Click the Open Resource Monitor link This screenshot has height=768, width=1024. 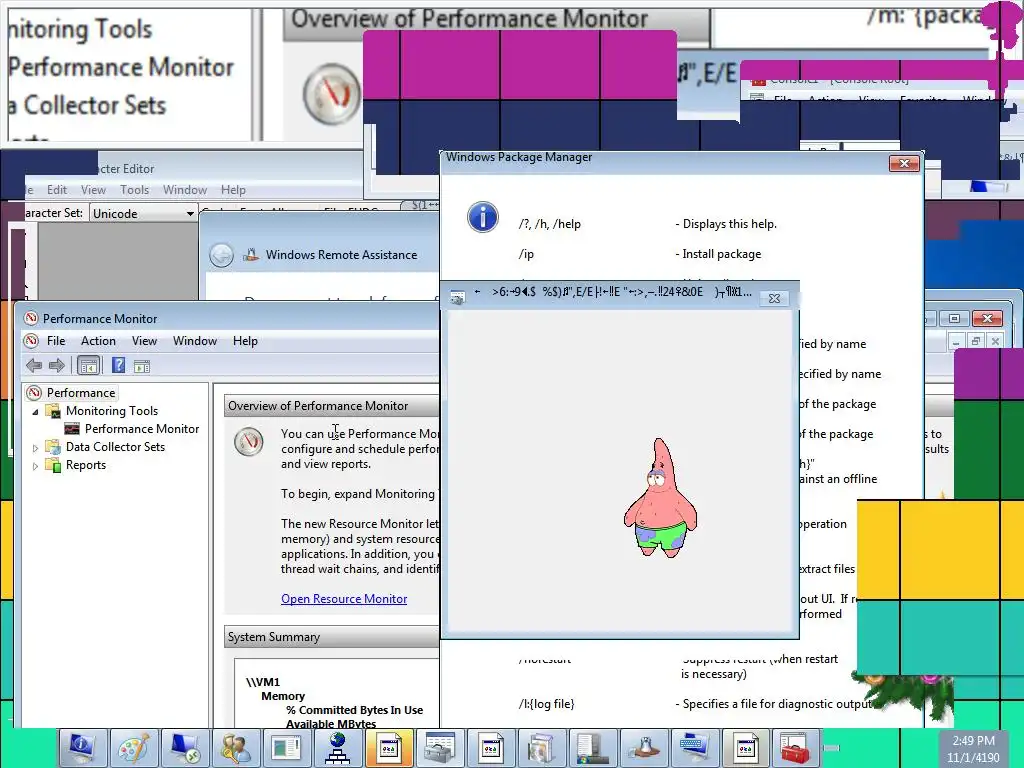click(344, 599)
